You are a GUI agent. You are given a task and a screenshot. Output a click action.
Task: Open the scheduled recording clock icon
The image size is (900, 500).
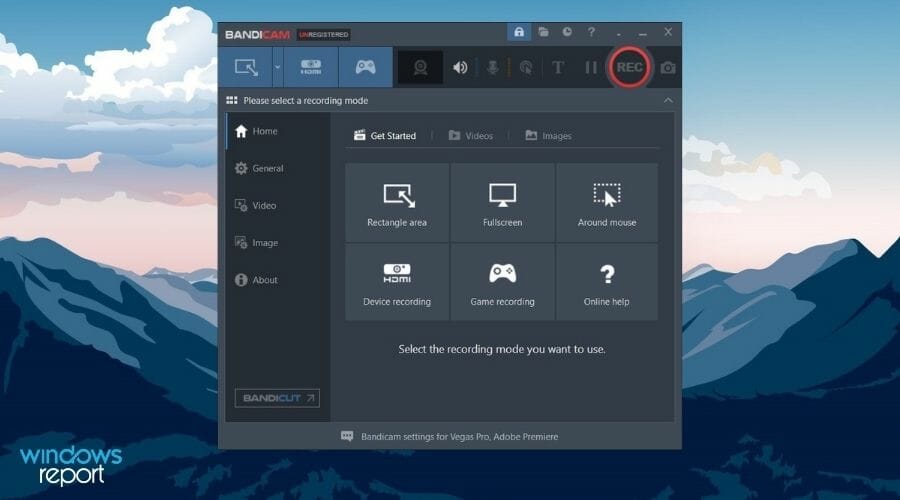click(x=567, y=32)
